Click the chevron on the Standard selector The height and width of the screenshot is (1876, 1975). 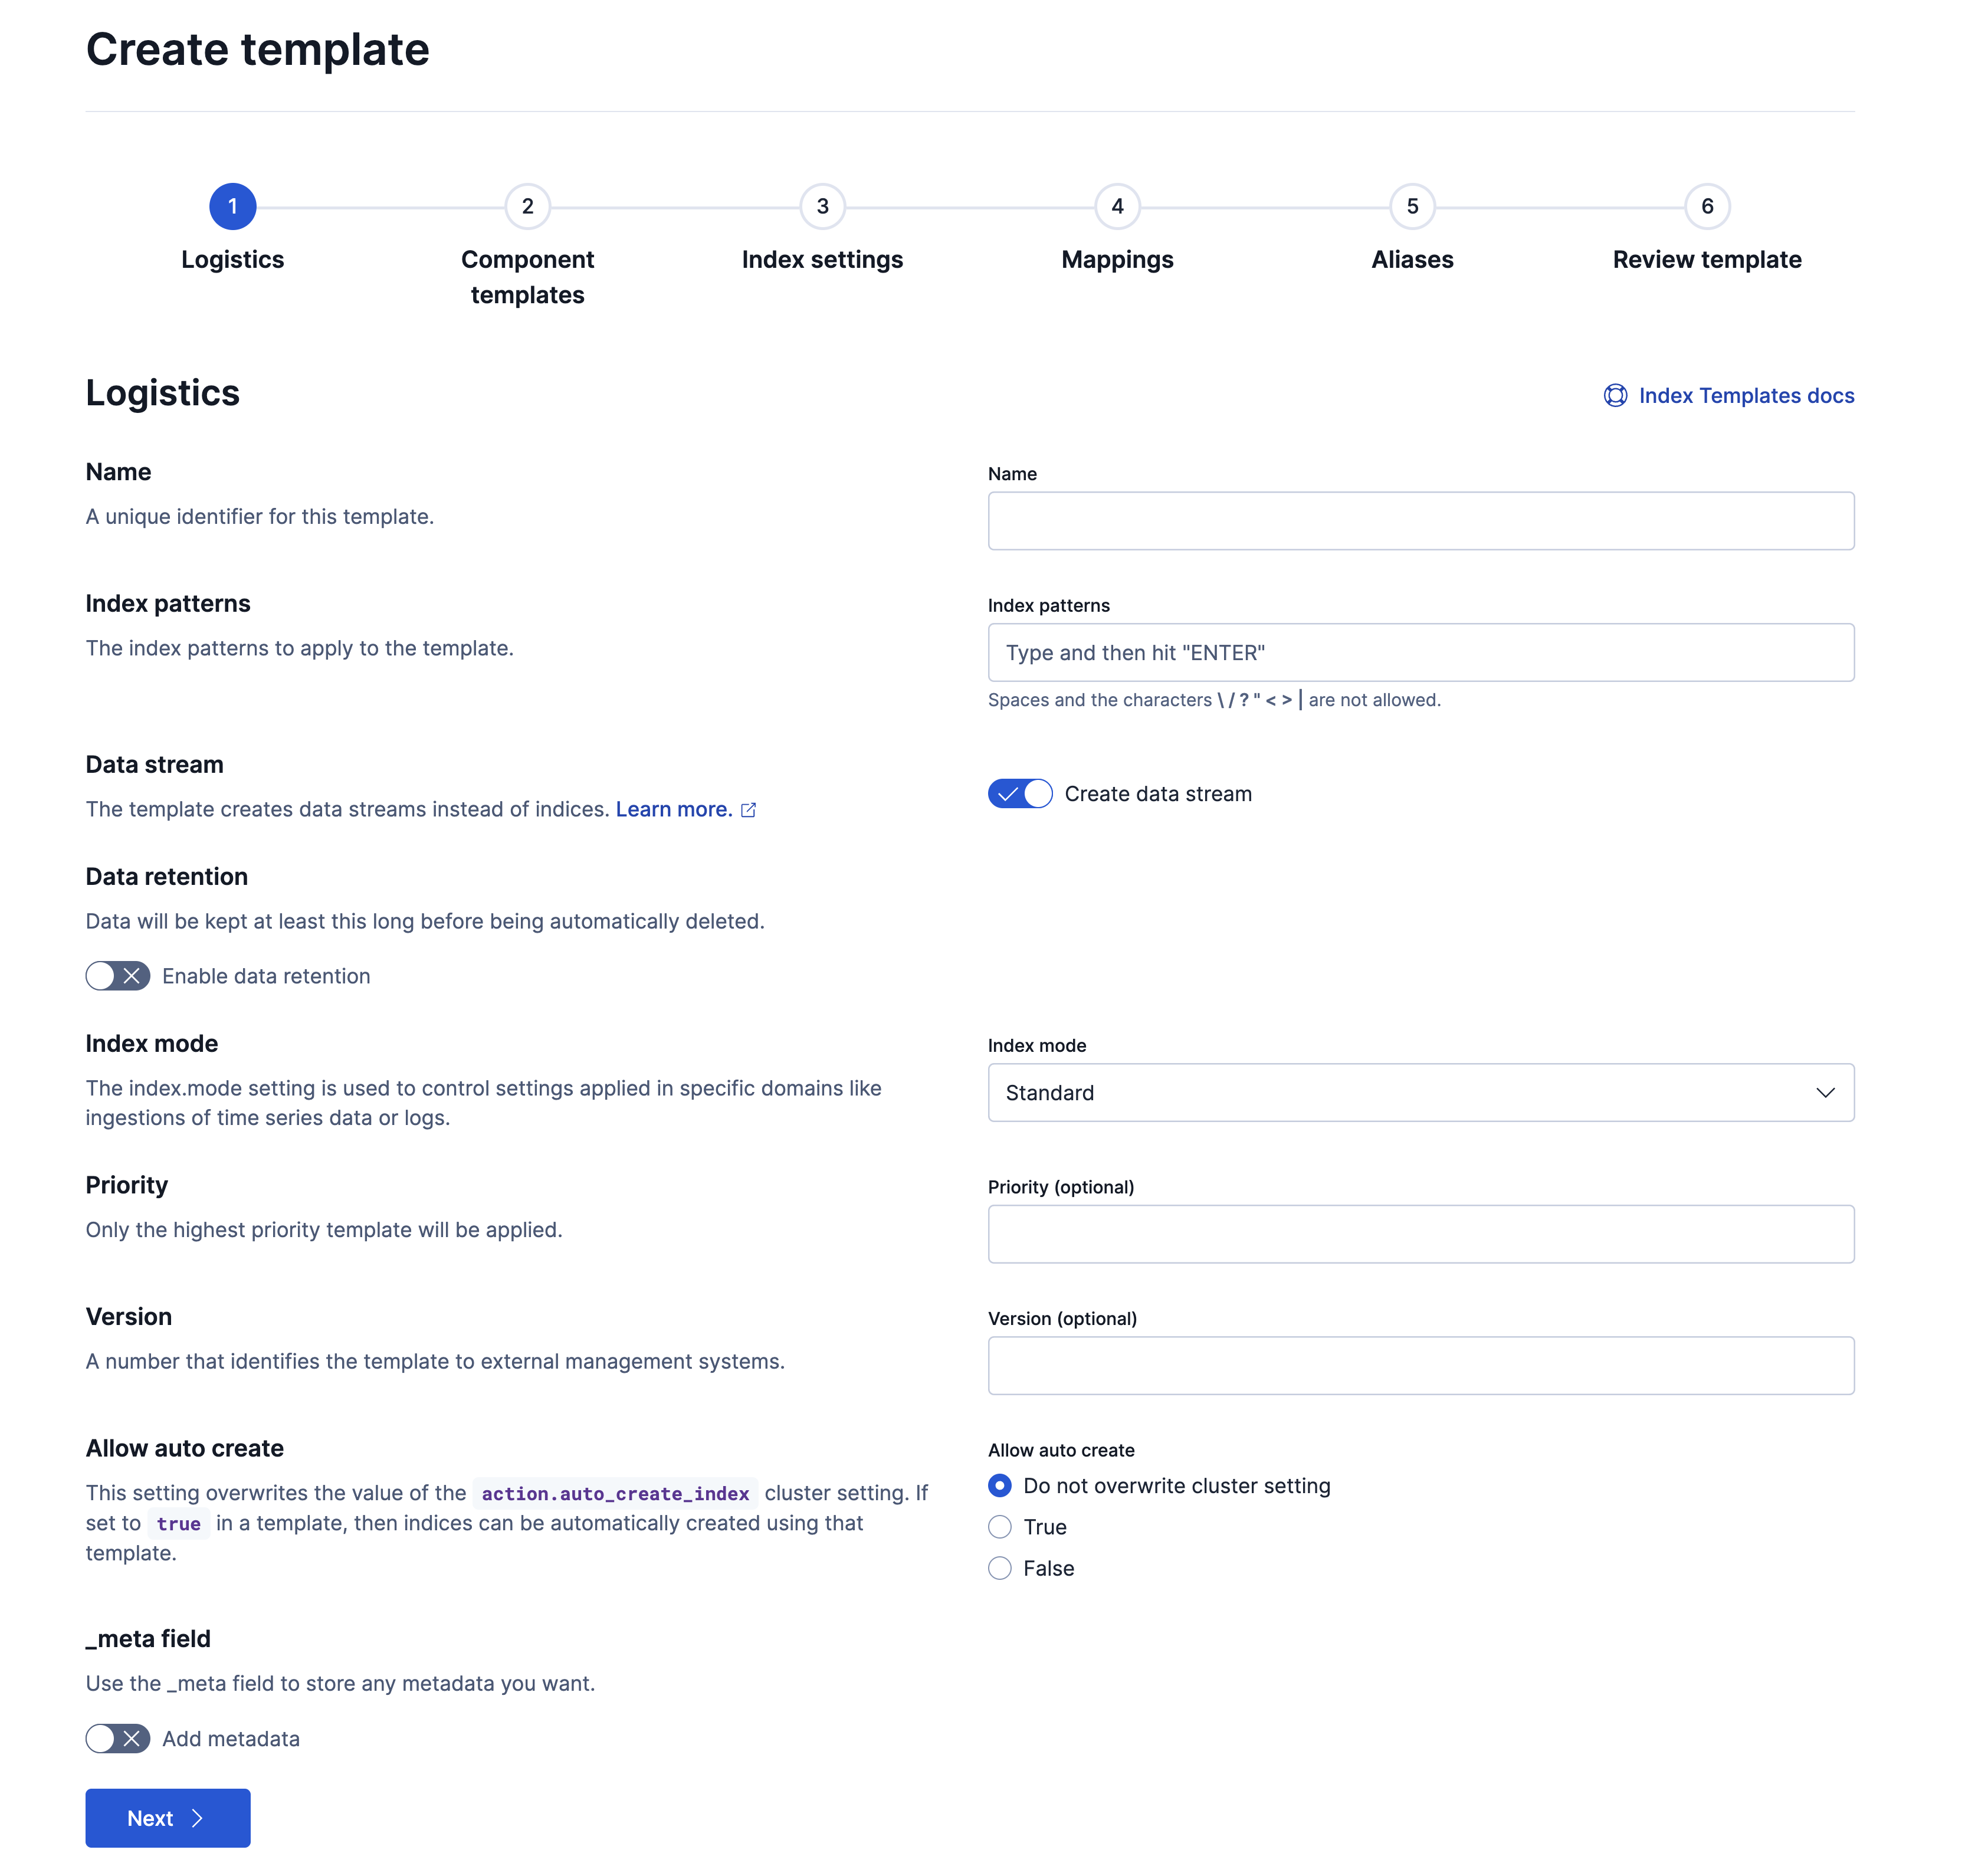point(1826,1092)
